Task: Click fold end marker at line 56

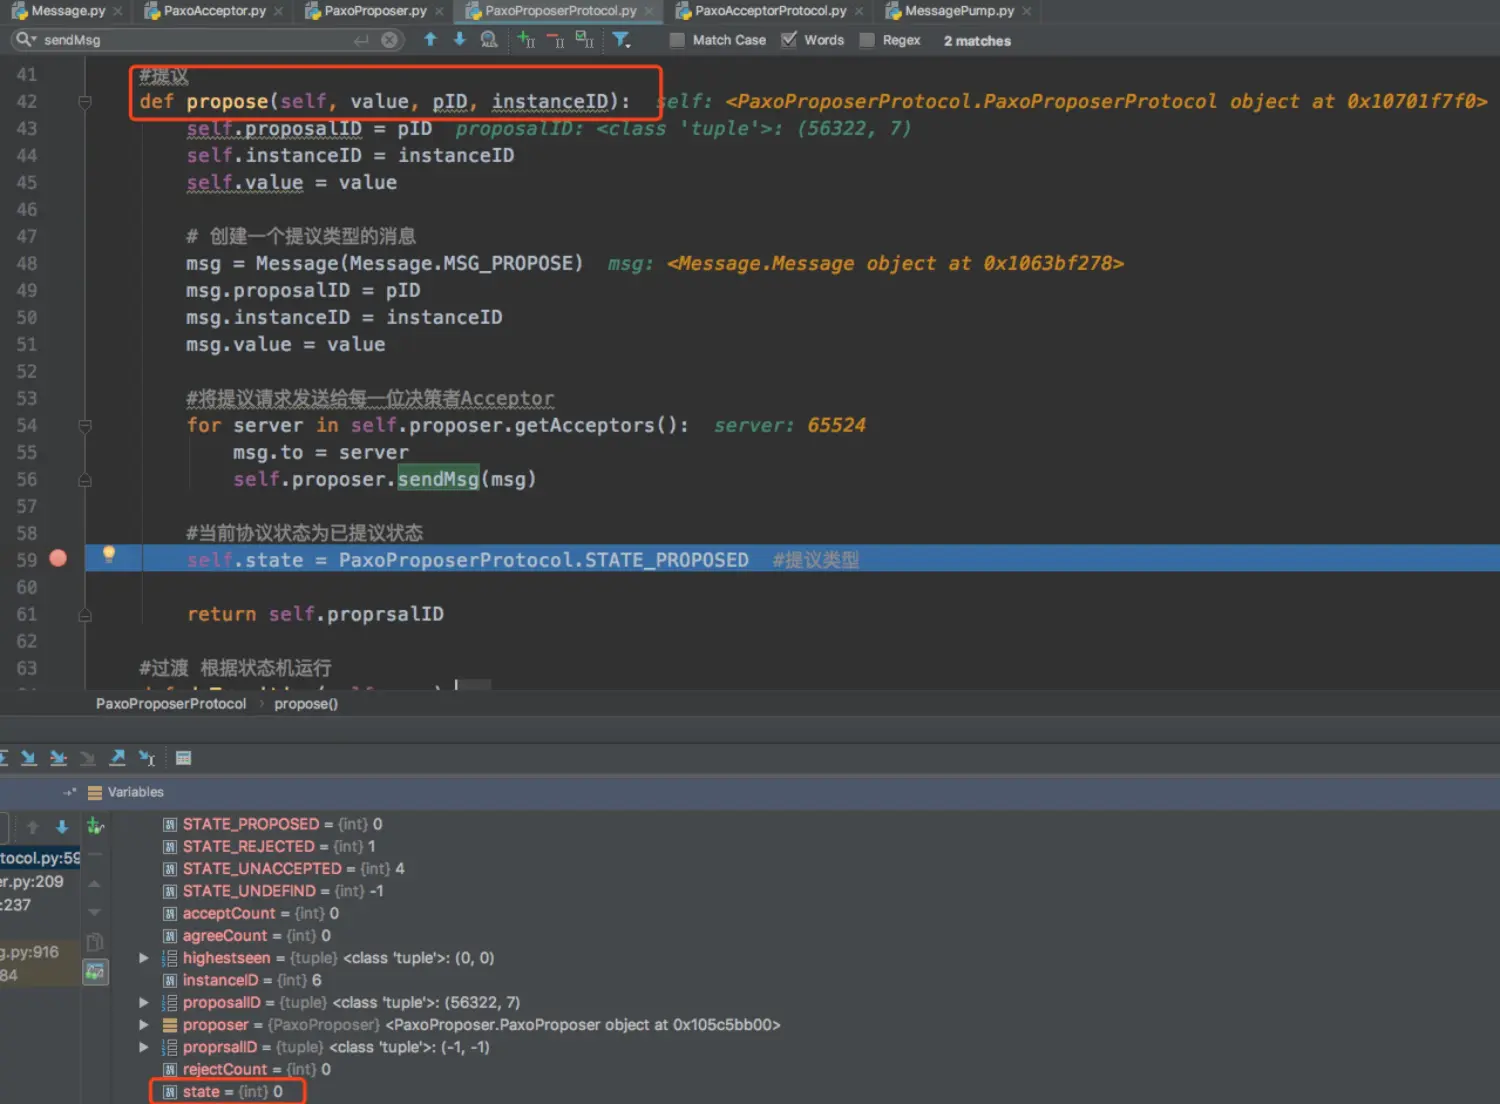Action: pyautogui.click(x=85, y=480)
